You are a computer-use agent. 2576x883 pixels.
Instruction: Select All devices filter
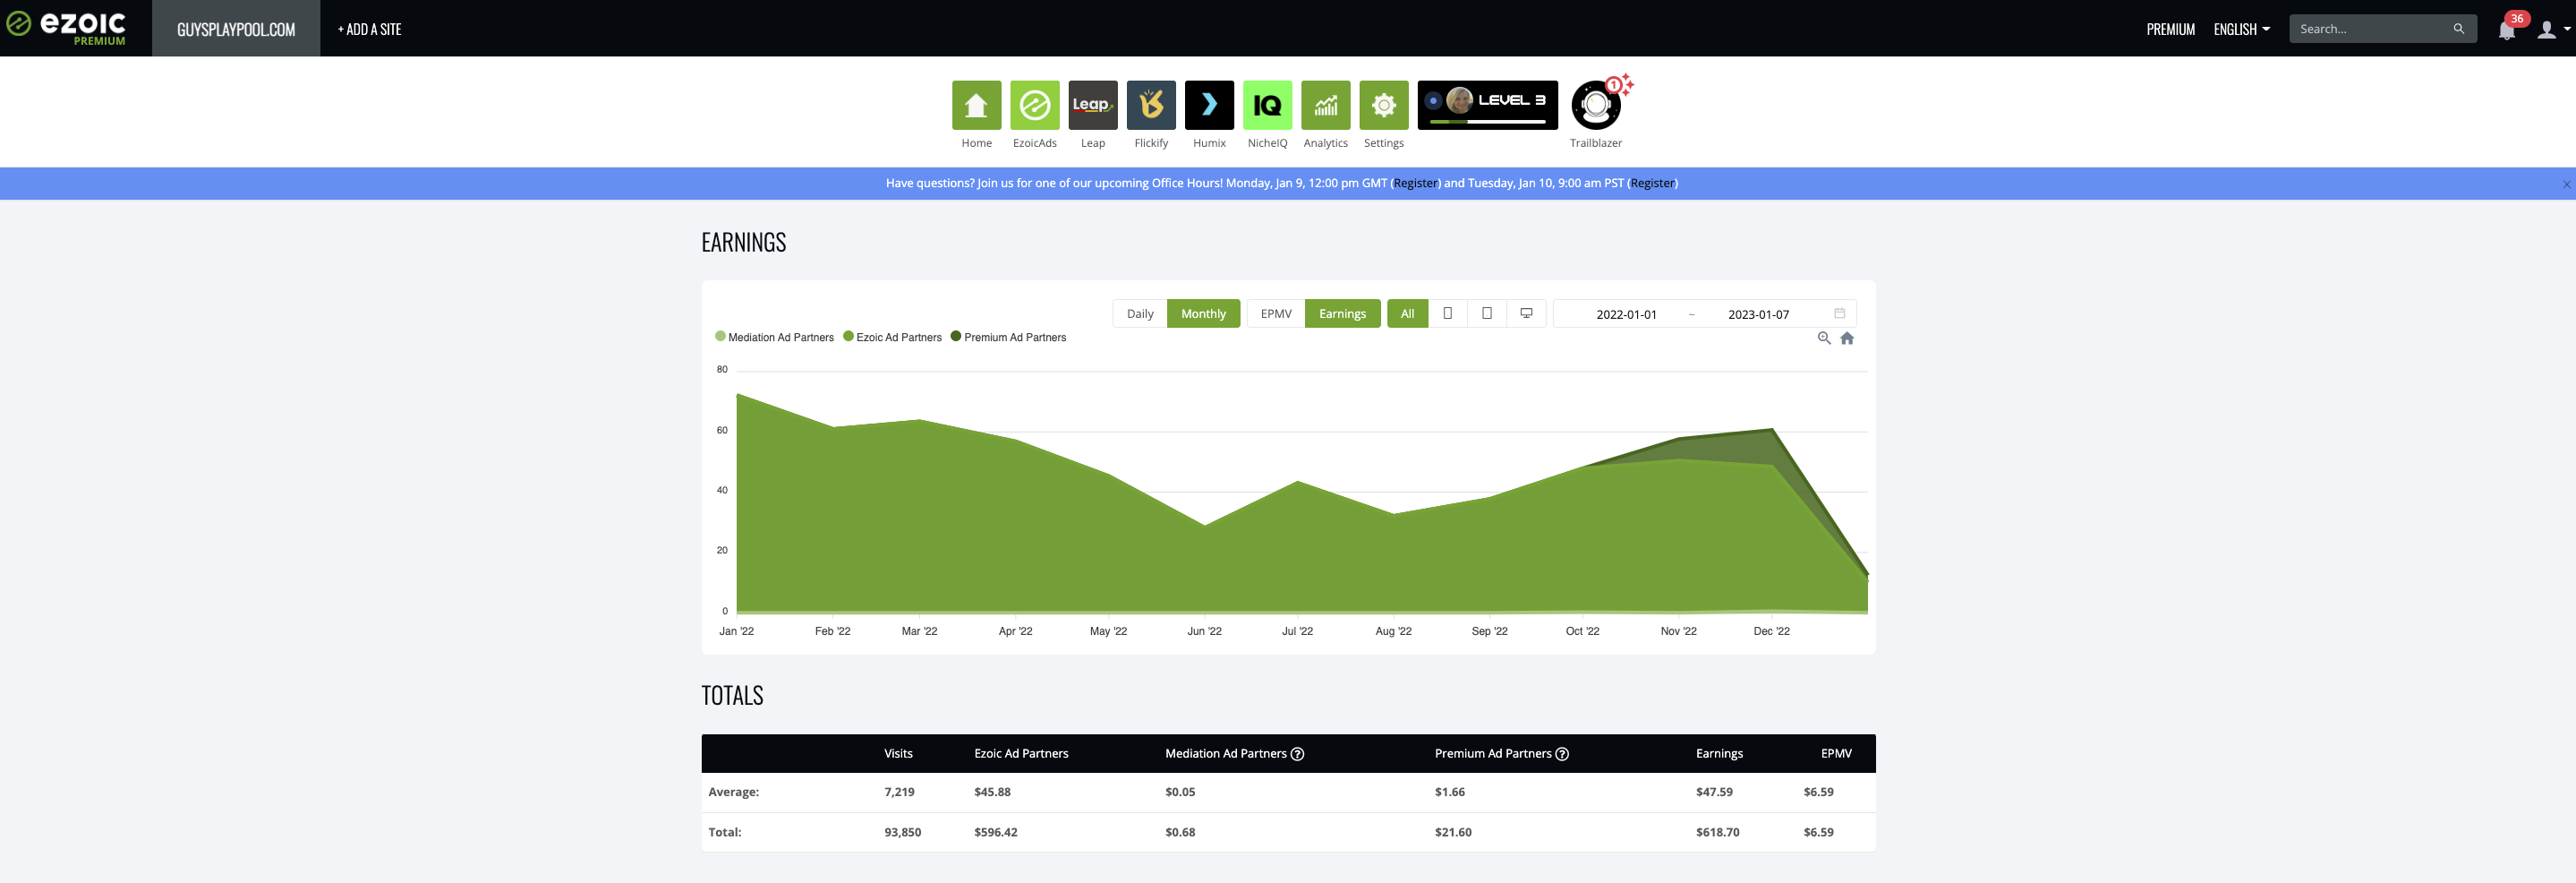(x=1407, y=314)
